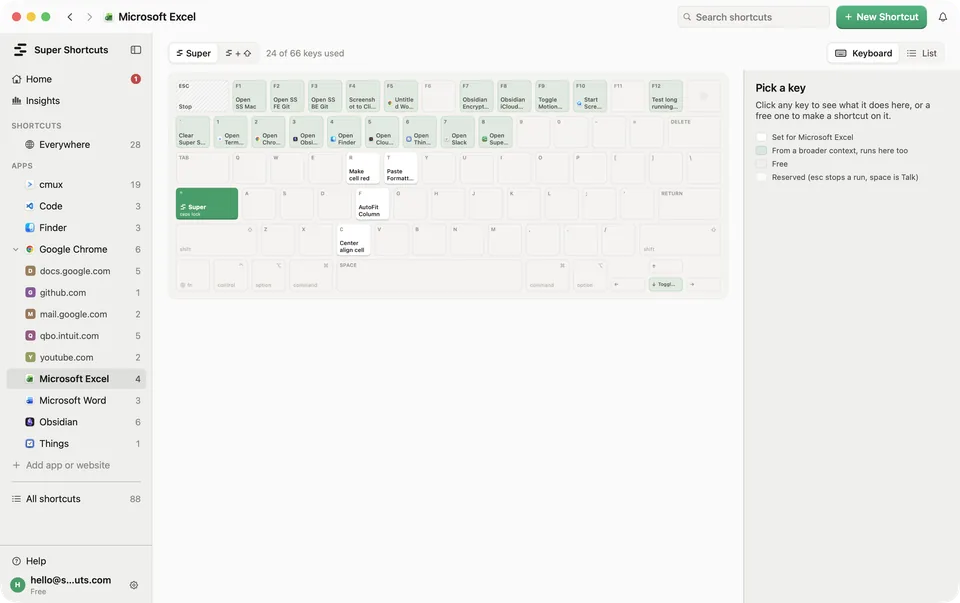Go forward with the right arrow
Screen dimensions: 960x603
point(89,17)
